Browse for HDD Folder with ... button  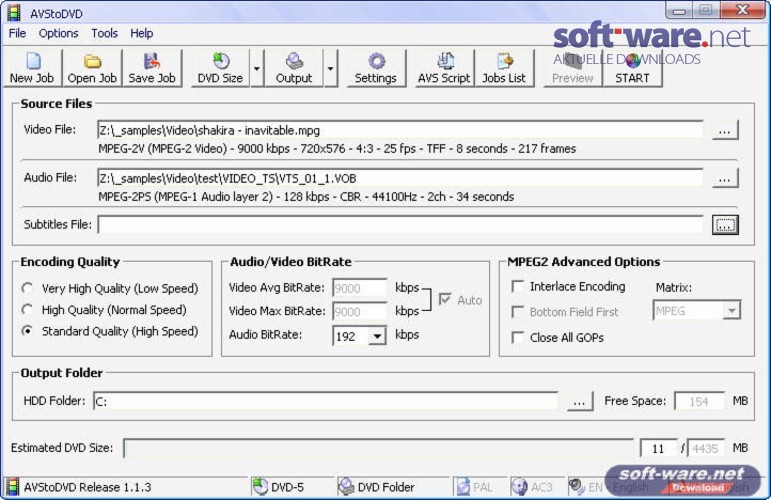click(x=580, y=401)
